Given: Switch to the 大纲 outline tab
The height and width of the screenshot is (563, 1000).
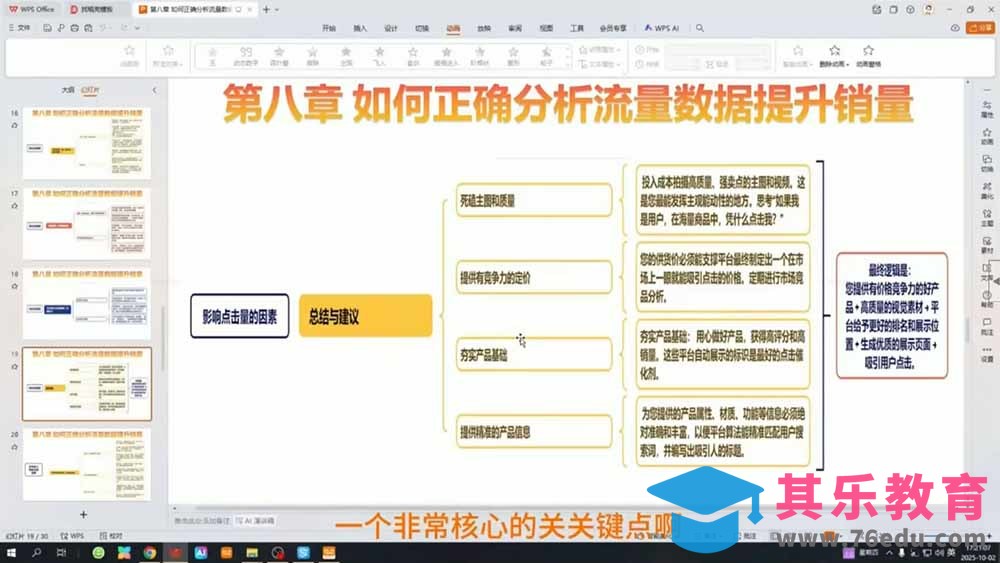Looking at the screenshot, I should click(x=68, y=90).
